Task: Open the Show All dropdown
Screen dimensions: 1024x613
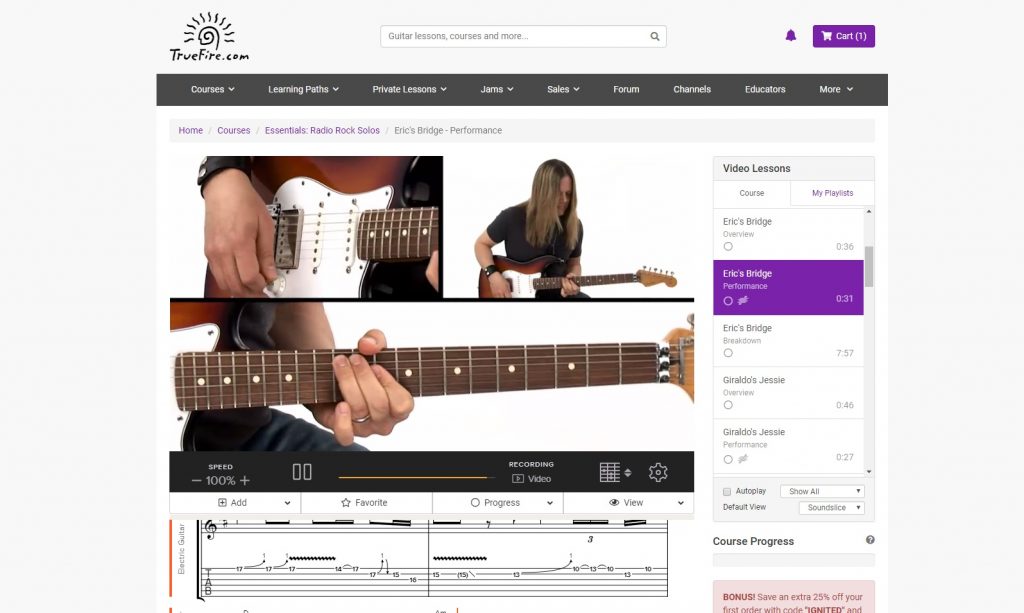Action: tap(822, 492)
